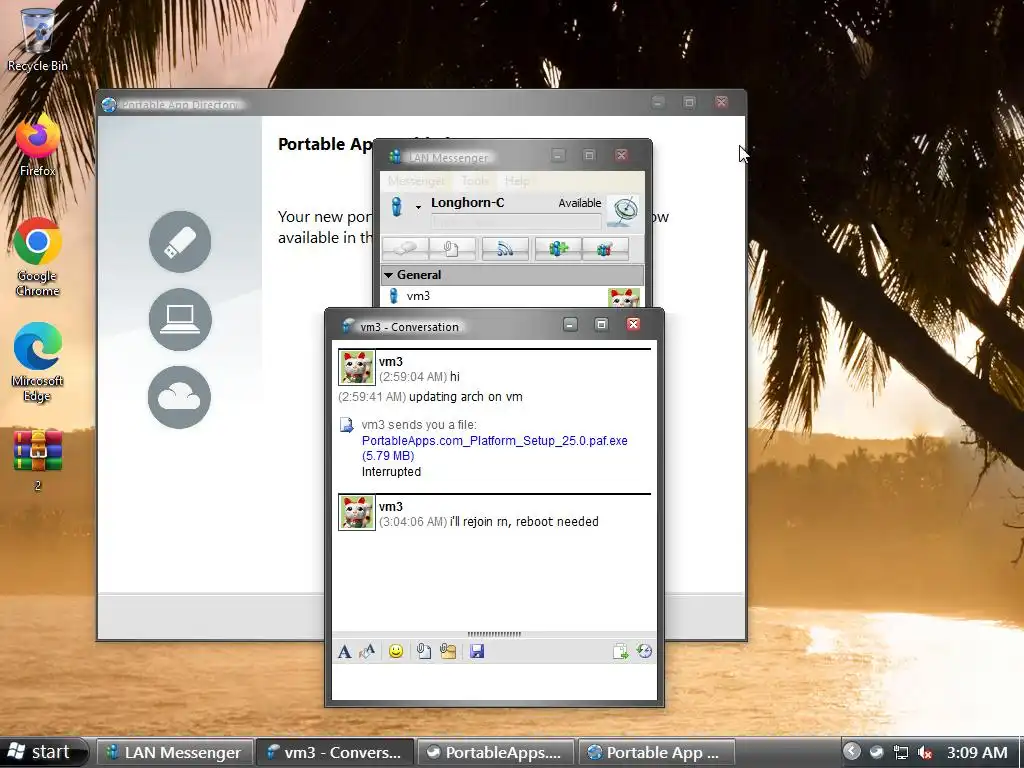The width and height of the screenshot is (1024, 768).
Task: Select the laptop icon in Portable App window
Action: 180,319
